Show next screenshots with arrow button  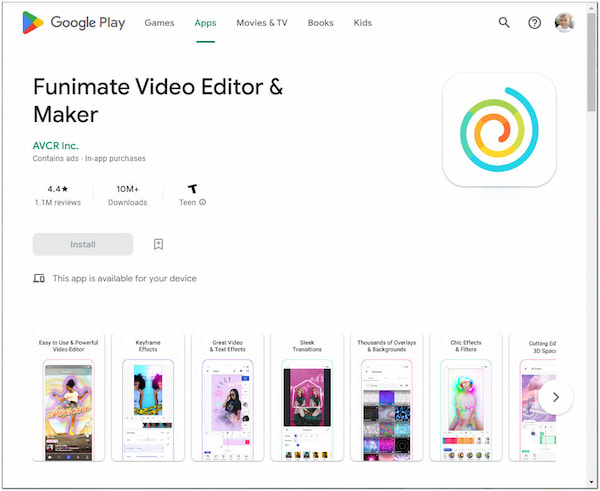click(x=556, y=397)
